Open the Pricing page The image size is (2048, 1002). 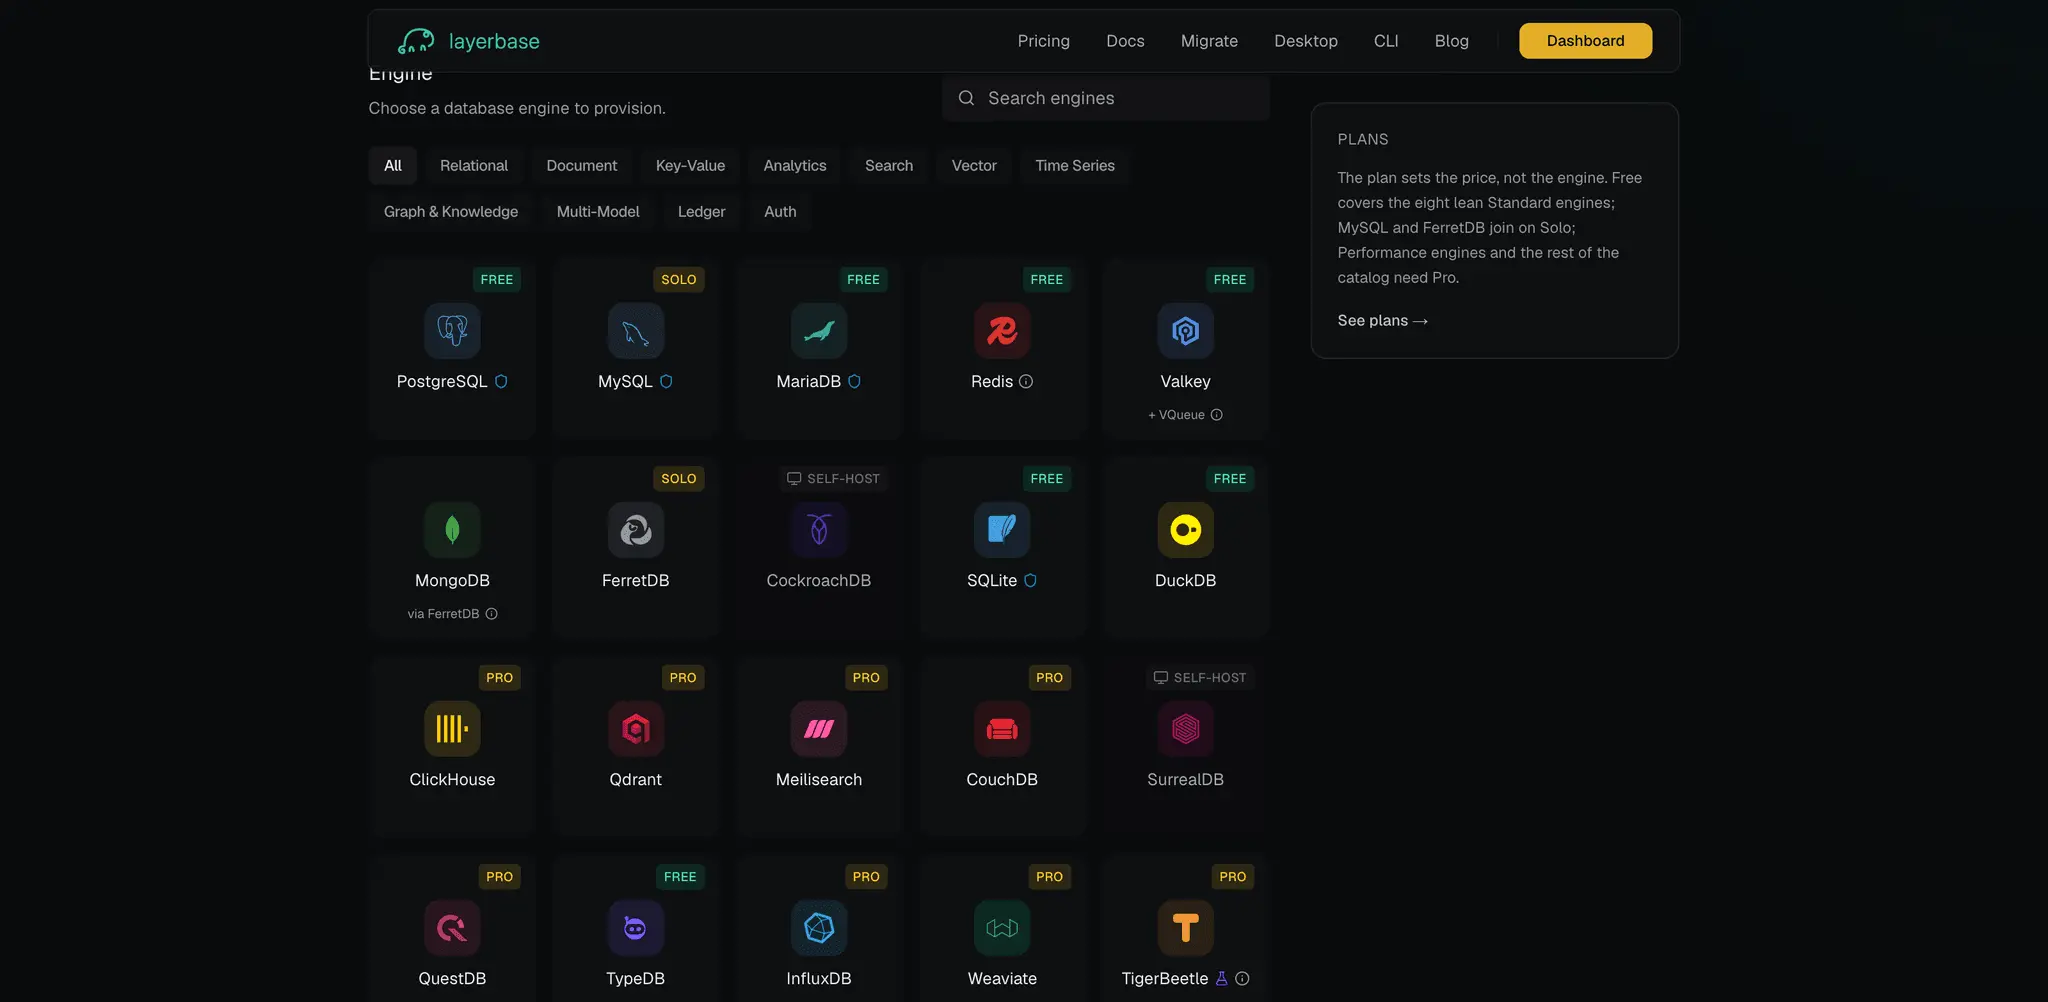(1044, 41)
